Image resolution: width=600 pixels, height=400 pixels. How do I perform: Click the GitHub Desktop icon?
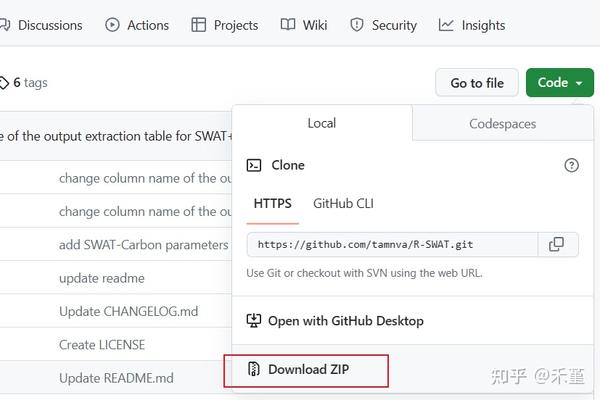point(254,321)
